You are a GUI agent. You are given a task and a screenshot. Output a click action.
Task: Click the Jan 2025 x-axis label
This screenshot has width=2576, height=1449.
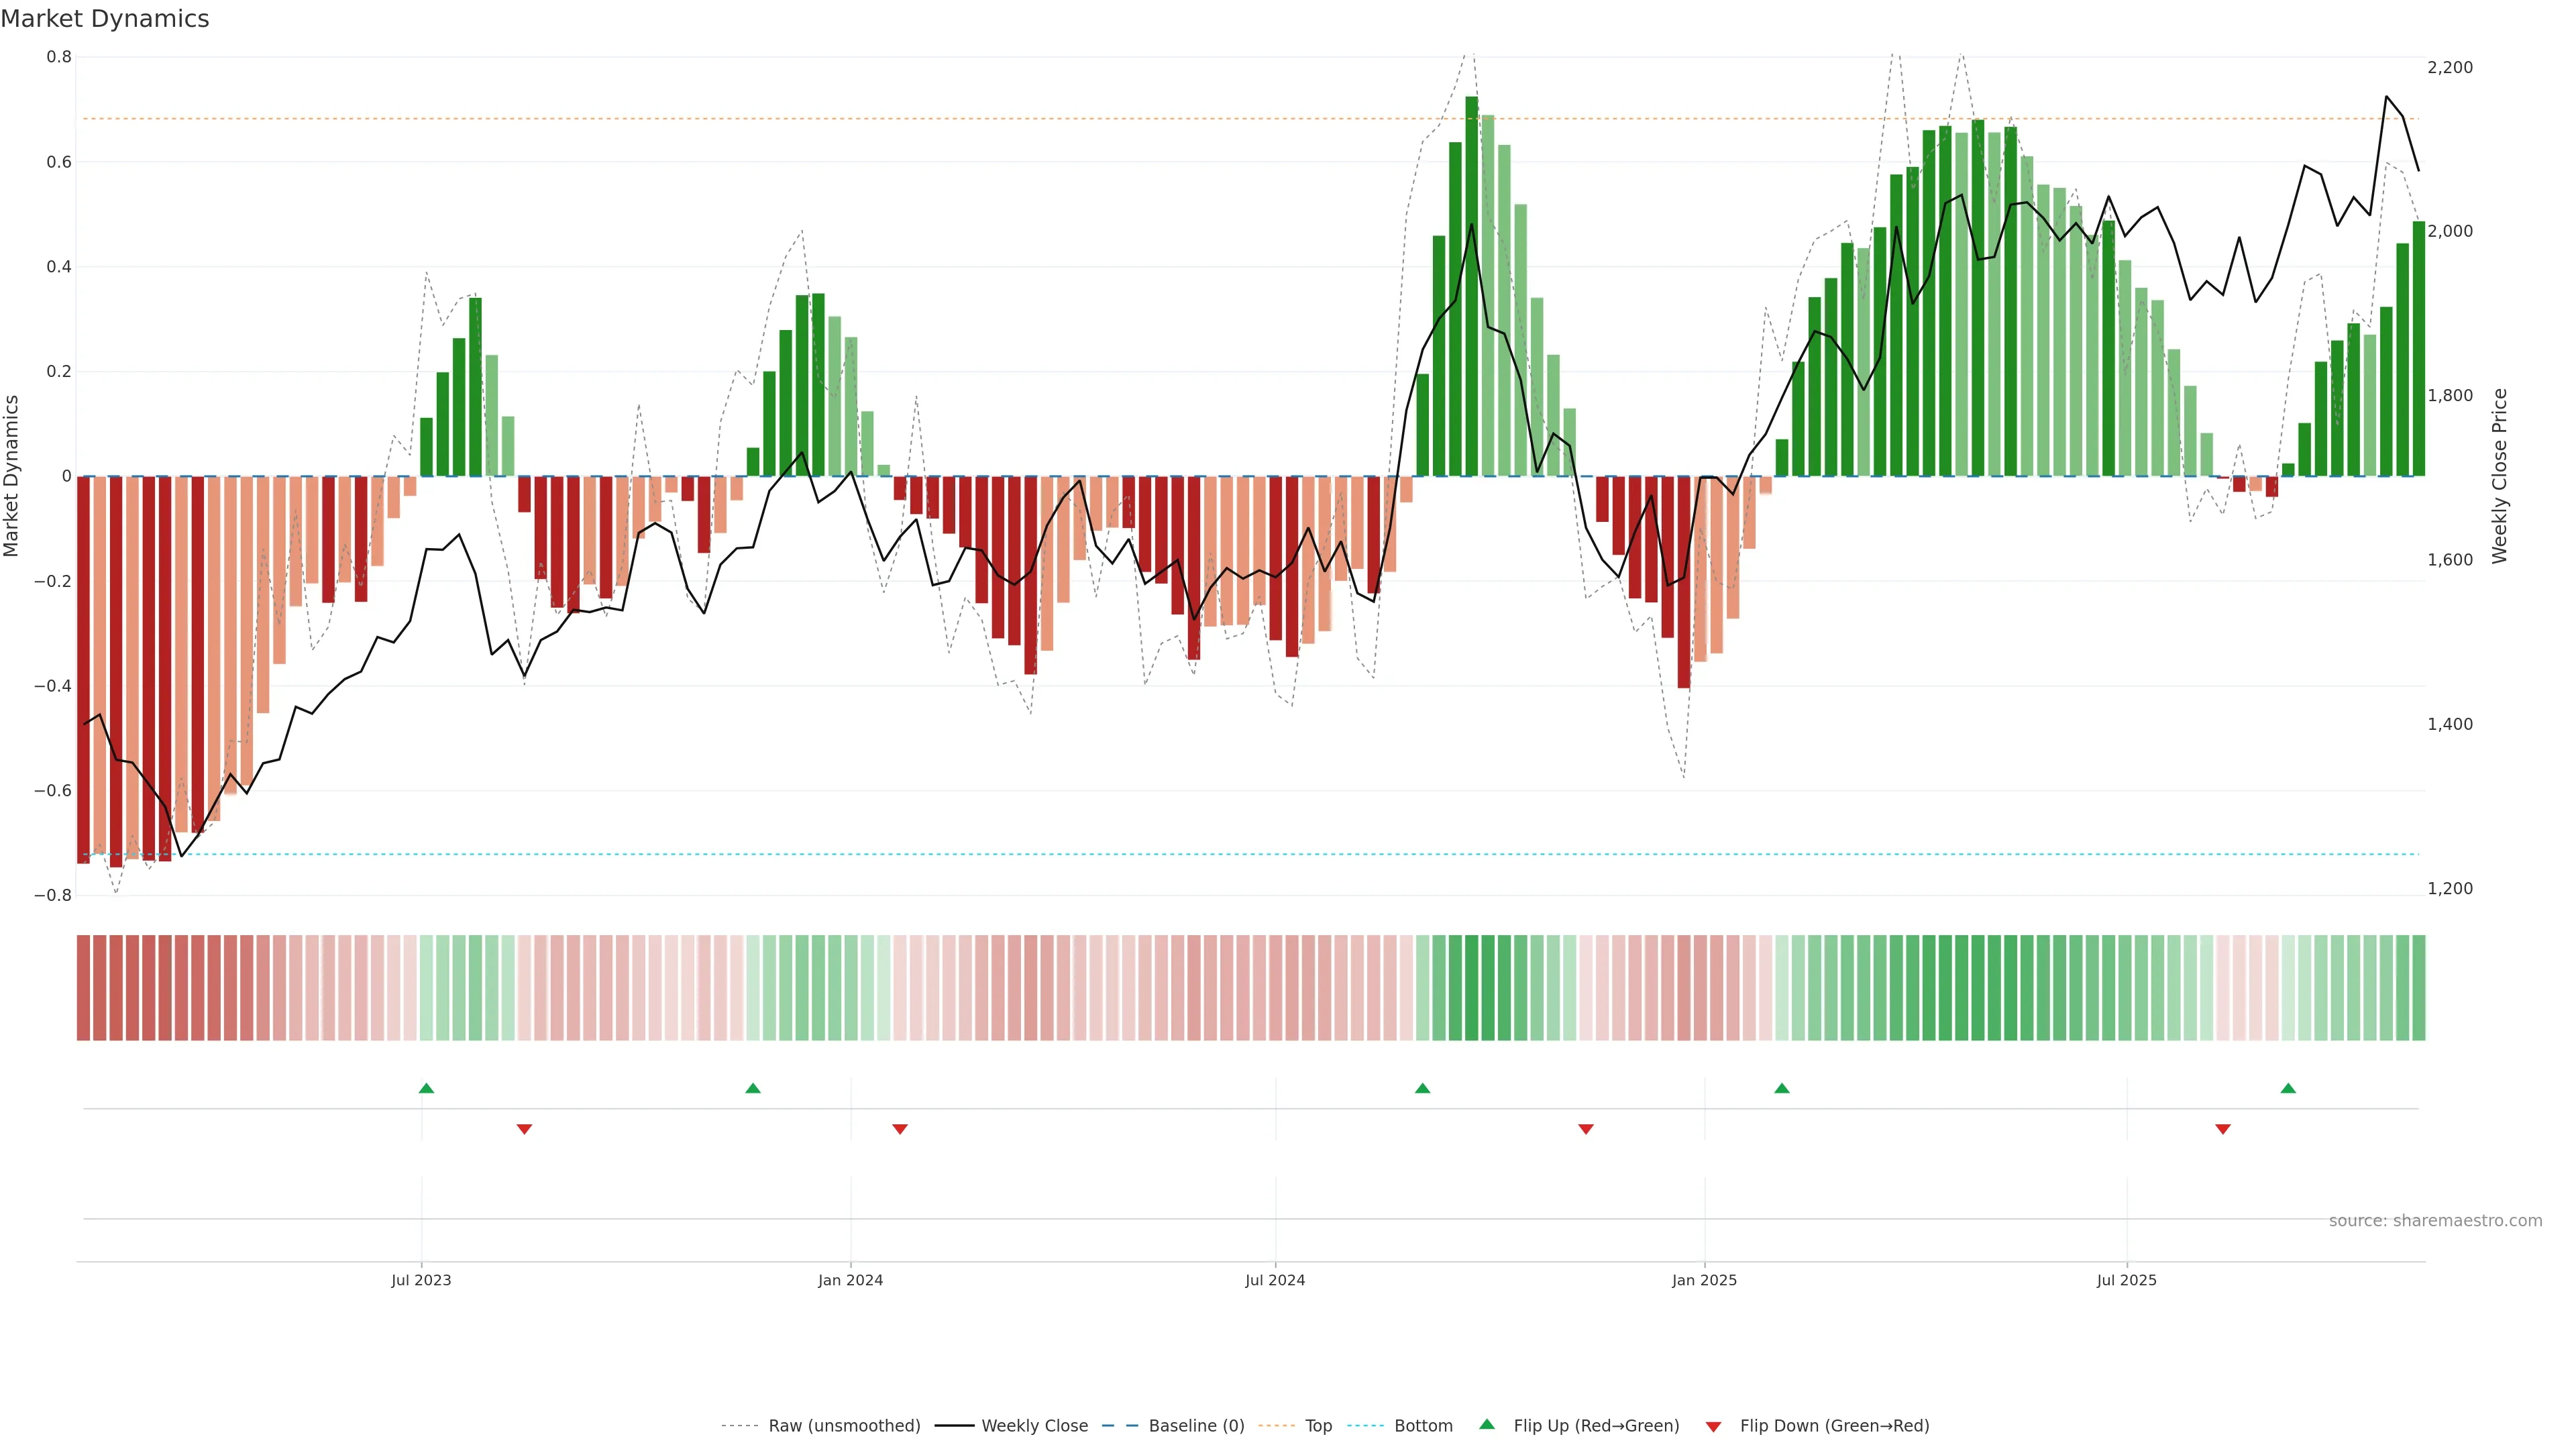coord(1704,1280)
